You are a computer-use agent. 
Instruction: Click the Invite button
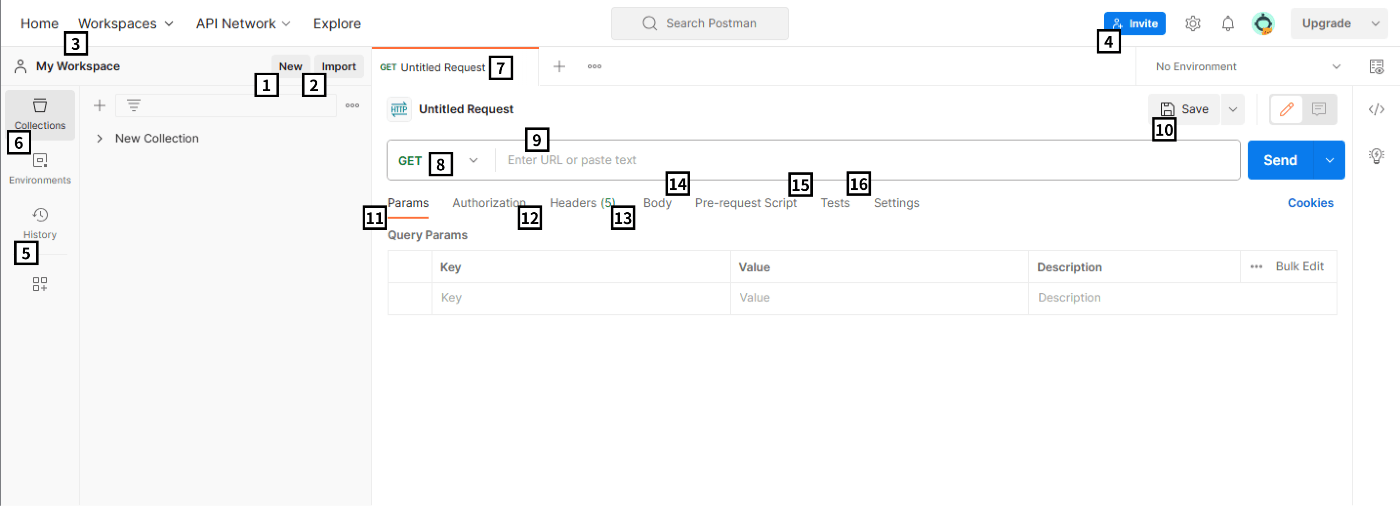point(1135,23)
